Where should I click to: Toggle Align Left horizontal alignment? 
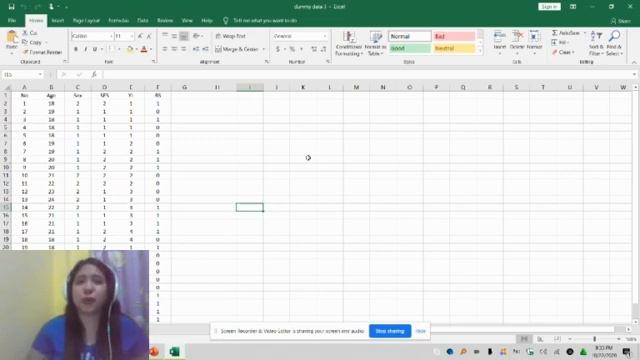(x=165, y=49)
